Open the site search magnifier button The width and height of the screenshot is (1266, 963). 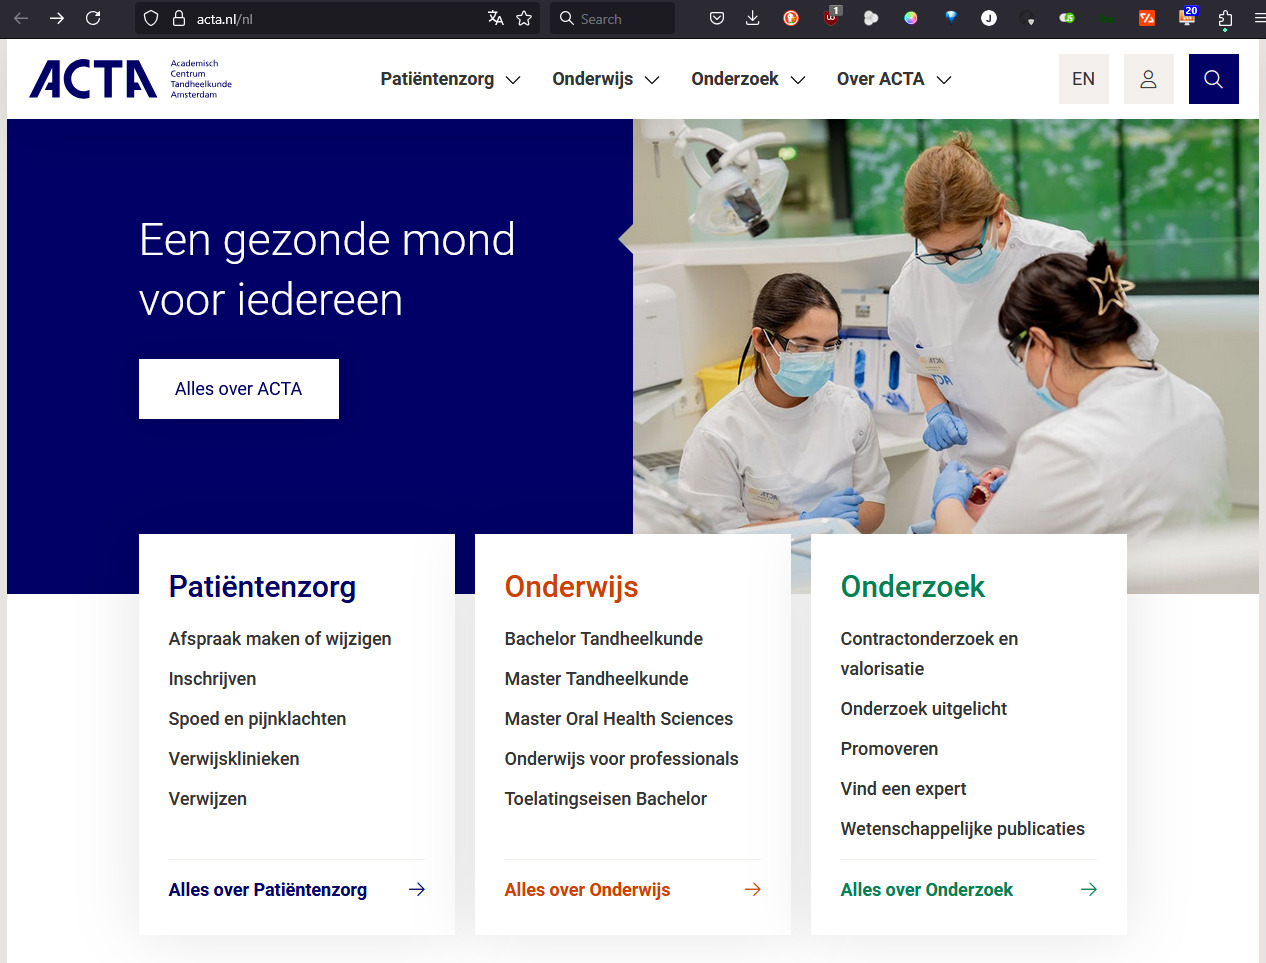coord(1214,79)
